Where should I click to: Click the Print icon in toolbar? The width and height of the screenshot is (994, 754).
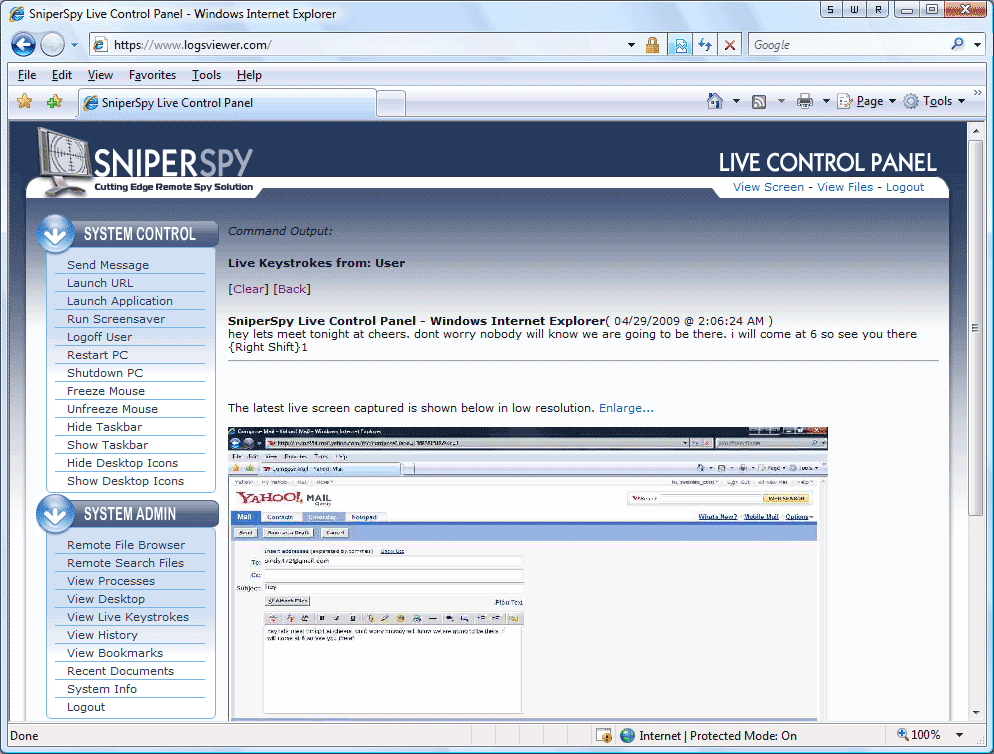click(805, 101)
